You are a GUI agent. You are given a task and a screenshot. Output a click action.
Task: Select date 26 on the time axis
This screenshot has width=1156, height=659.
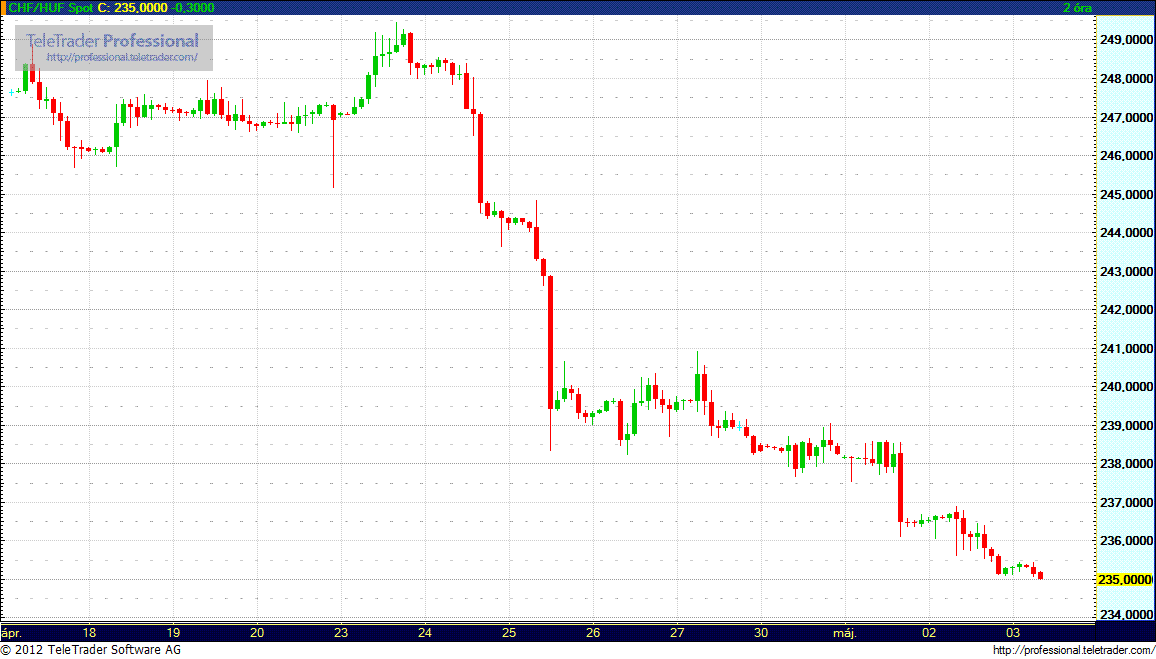coord(593,632)
